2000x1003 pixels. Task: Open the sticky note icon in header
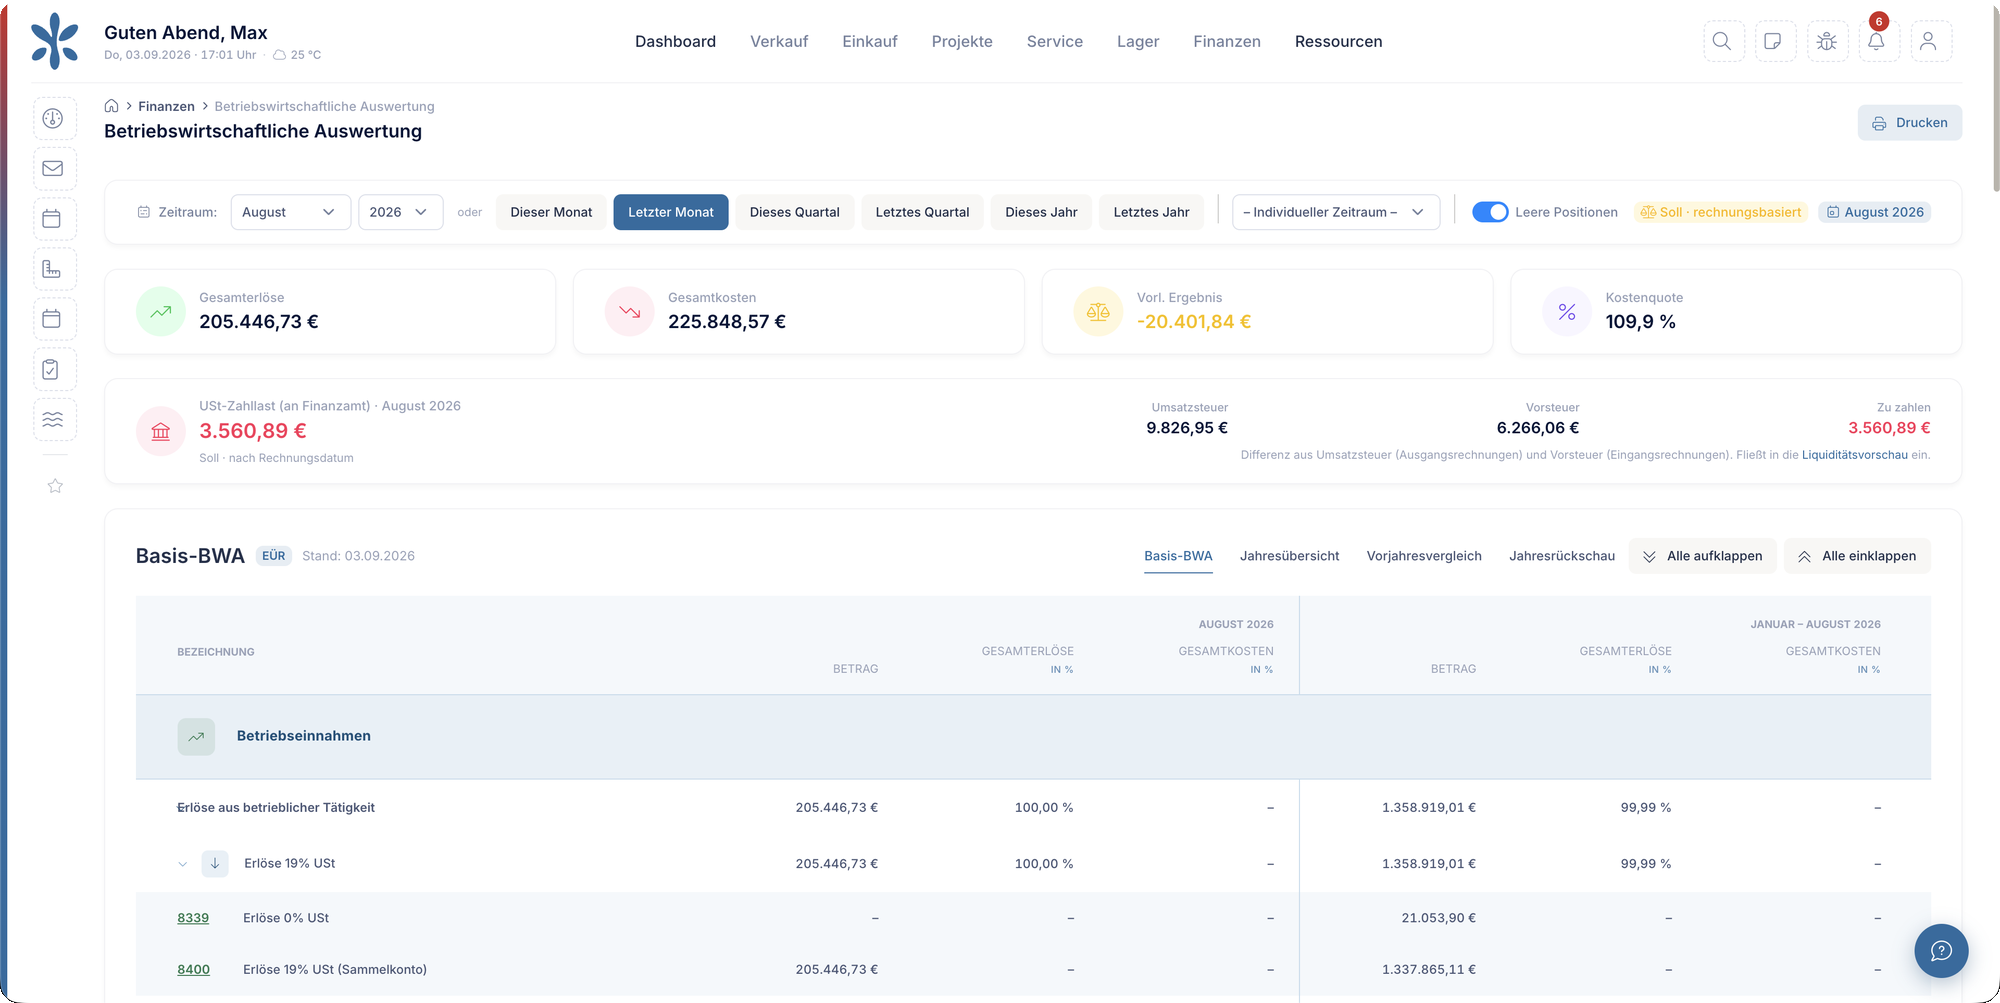coord(1774,41)
